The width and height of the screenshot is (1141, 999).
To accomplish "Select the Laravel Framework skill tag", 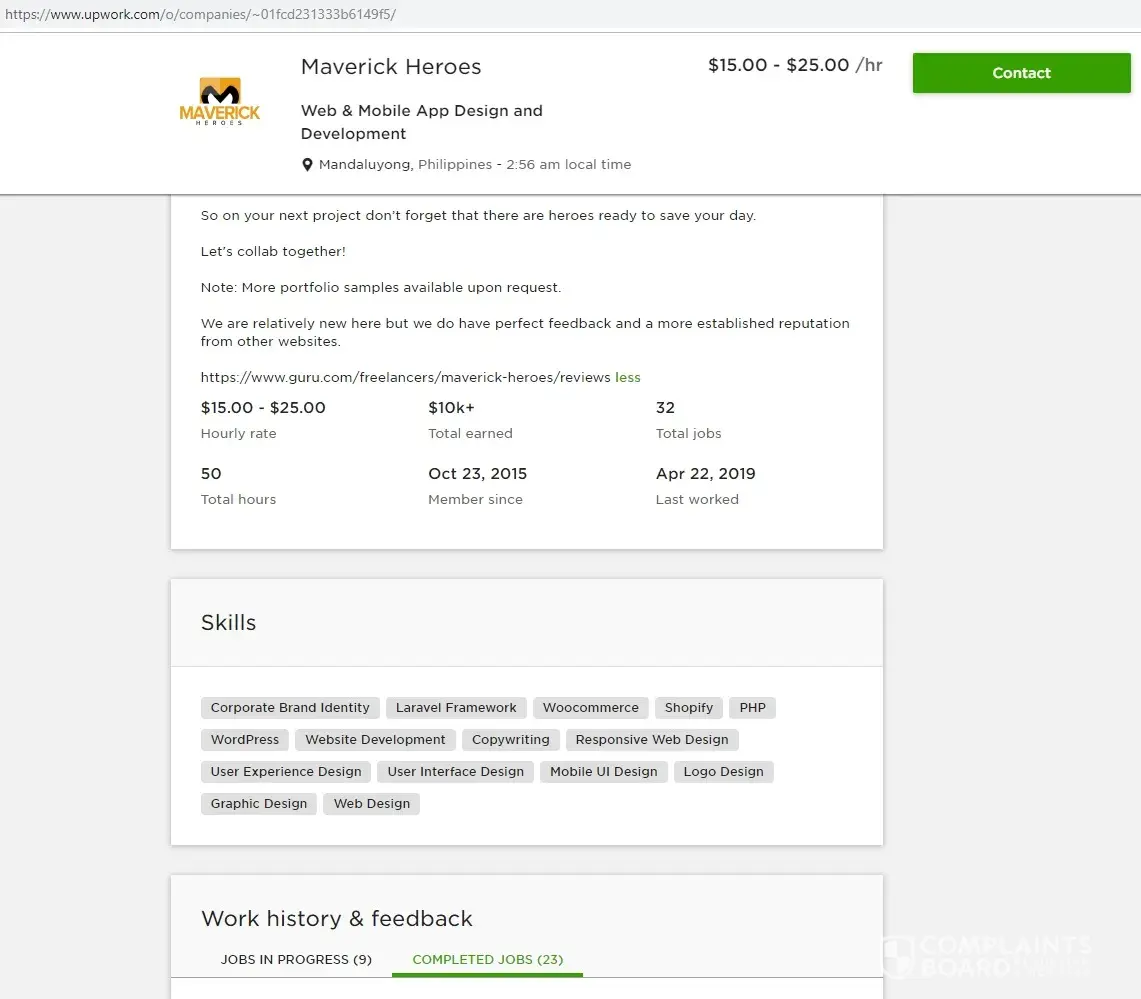I will [456, 708].
